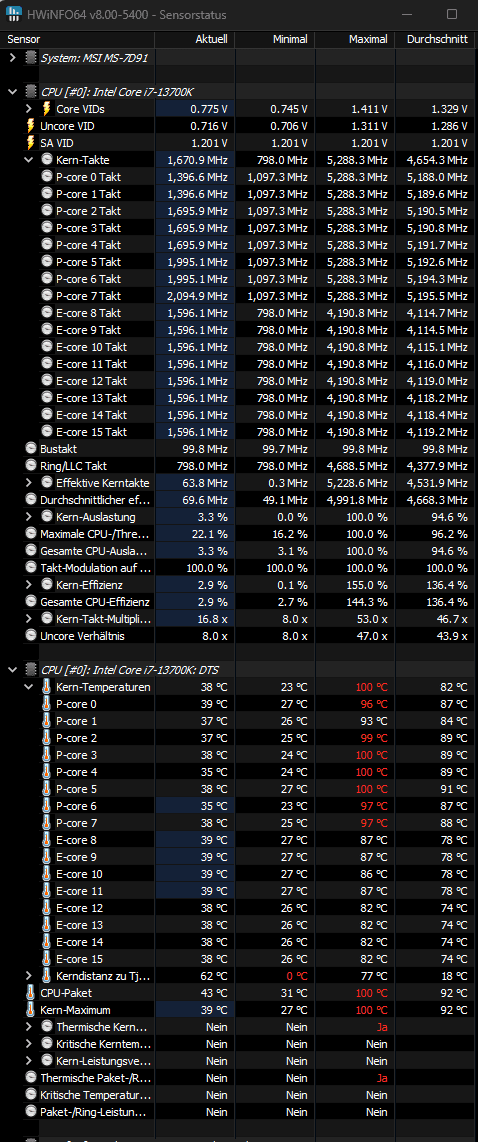Select the temperature row E-core 14

[x=239, y=942]
